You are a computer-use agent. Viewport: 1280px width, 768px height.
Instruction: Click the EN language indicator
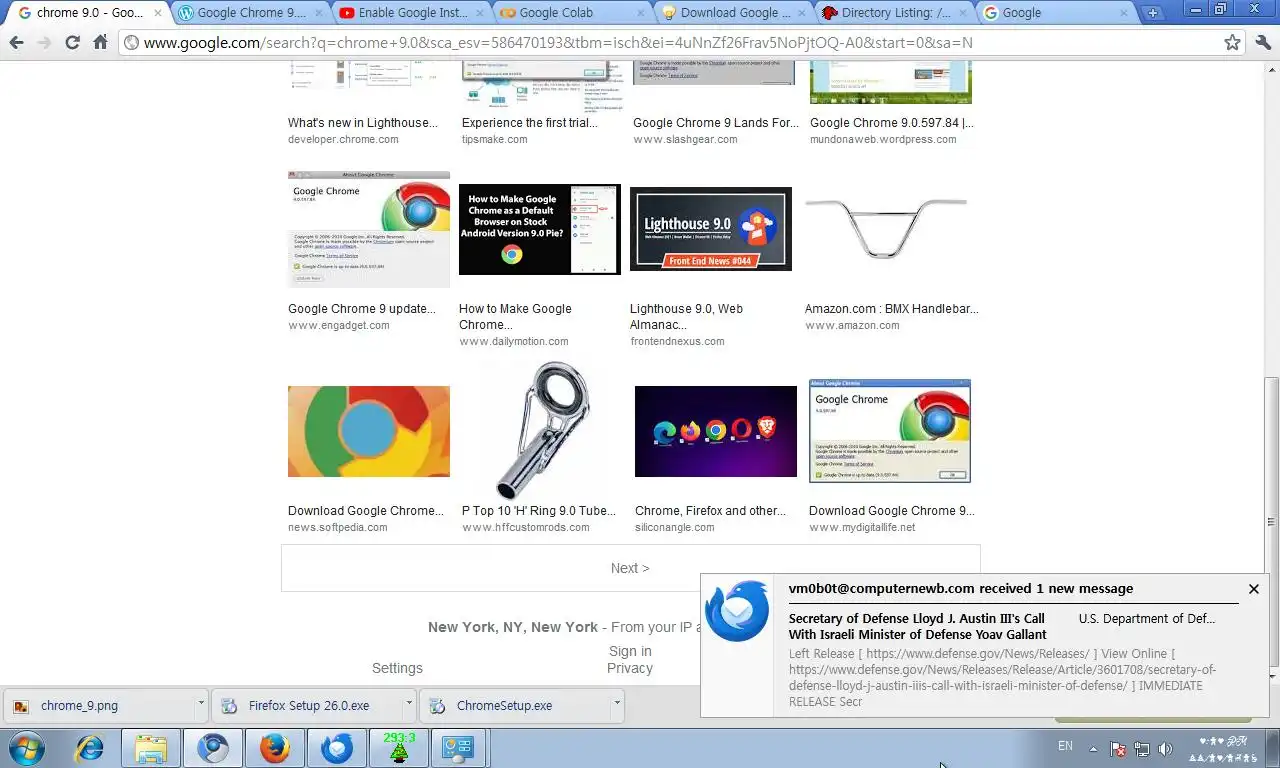coord(1065,746)
